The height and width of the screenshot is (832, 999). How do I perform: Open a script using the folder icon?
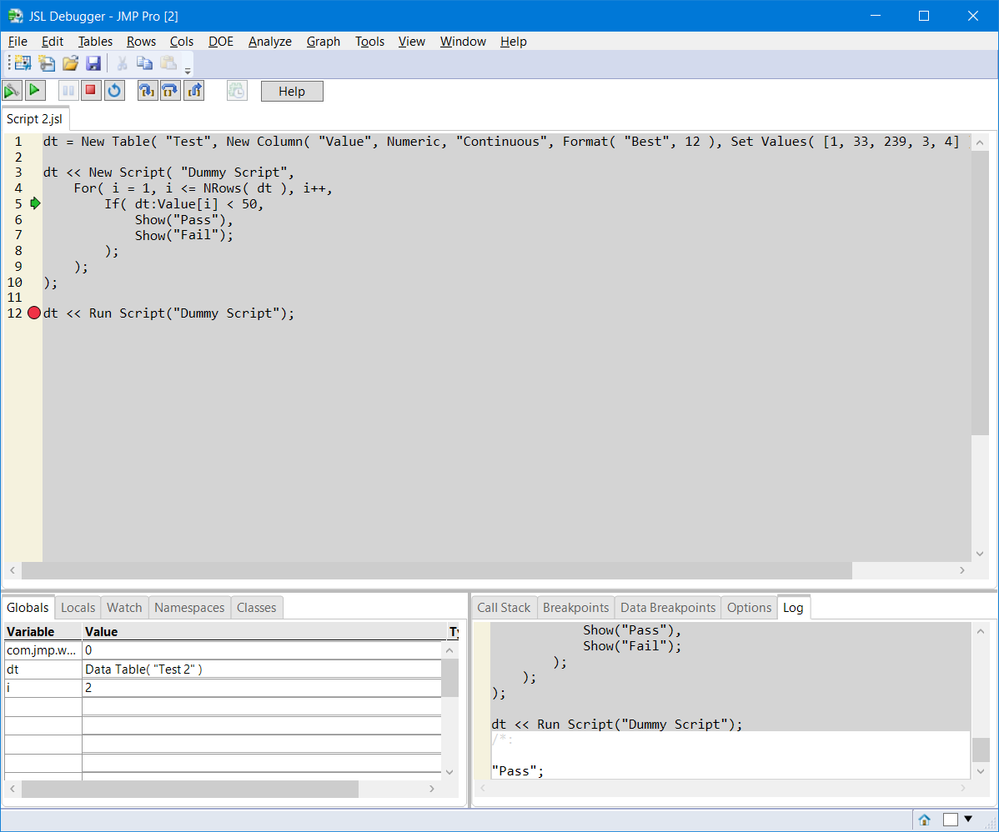pyautogui.click(x=70, y=62)
